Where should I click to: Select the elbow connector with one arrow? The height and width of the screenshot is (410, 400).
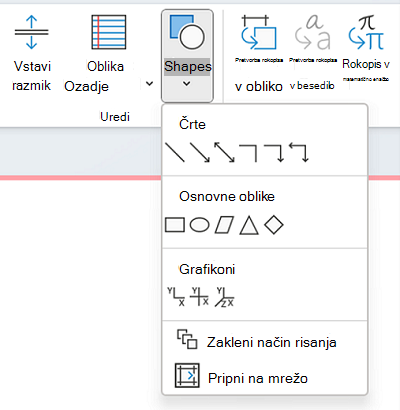(273, 153)
